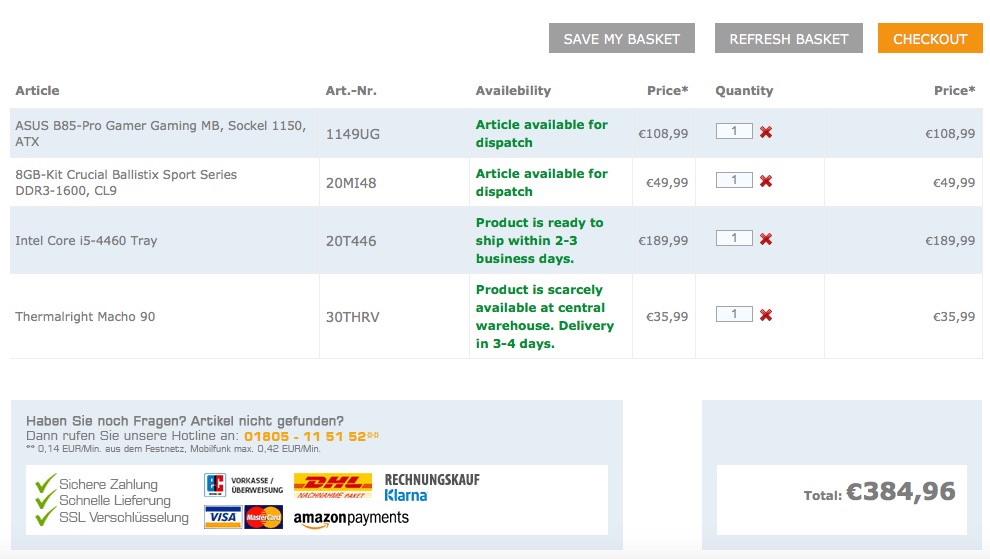This screenshot has width=990, height=559.
Task: Click the amazon payments logo
Action: [351, 518]
